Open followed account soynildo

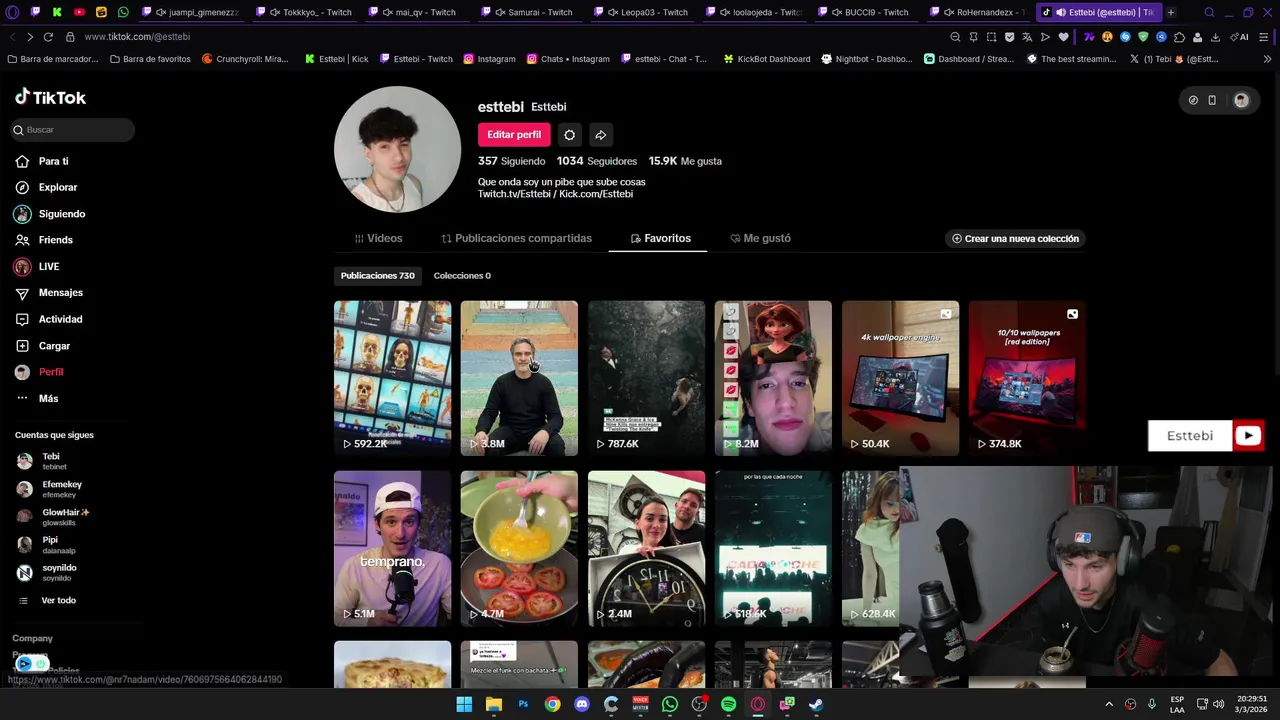[x=48, y=572]
